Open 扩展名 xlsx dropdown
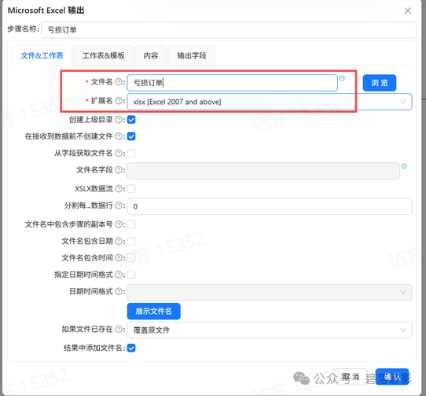The width and height of the screenshot is (426, 396). tap(269, 102)
